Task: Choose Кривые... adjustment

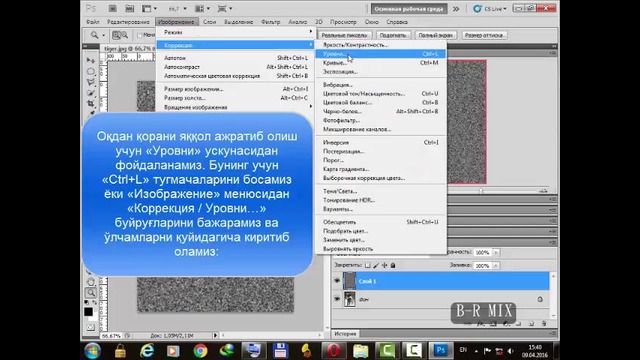Action: tap(380, 63)
